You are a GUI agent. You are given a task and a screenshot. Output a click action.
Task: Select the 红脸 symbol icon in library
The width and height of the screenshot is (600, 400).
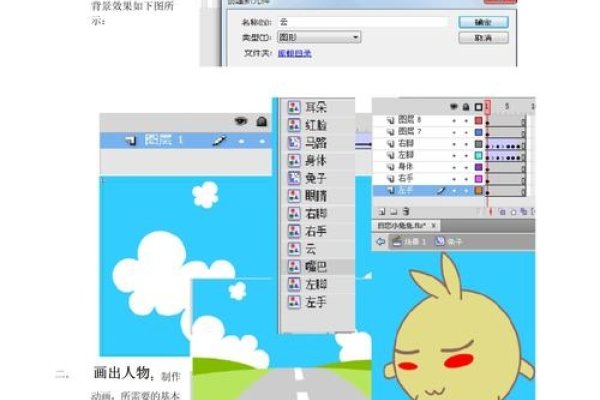tap(294, 125)
